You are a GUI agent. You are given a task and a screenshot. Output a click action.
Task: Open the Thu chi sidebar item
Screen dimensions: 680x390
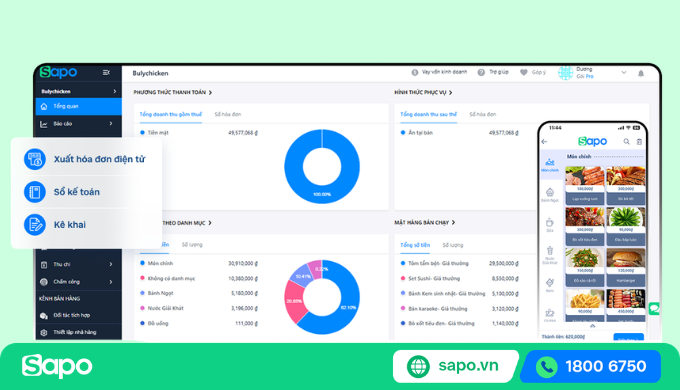coord(78,264)
